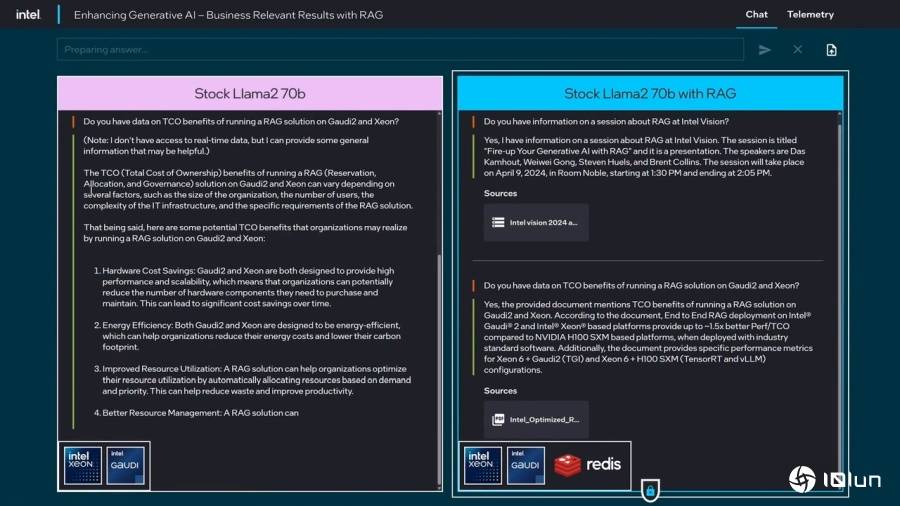The height and width of the screenshot is (506, 900).
Task: Select the Stock Llama2 70b with RAG header
Action: (x=650, y=93)
